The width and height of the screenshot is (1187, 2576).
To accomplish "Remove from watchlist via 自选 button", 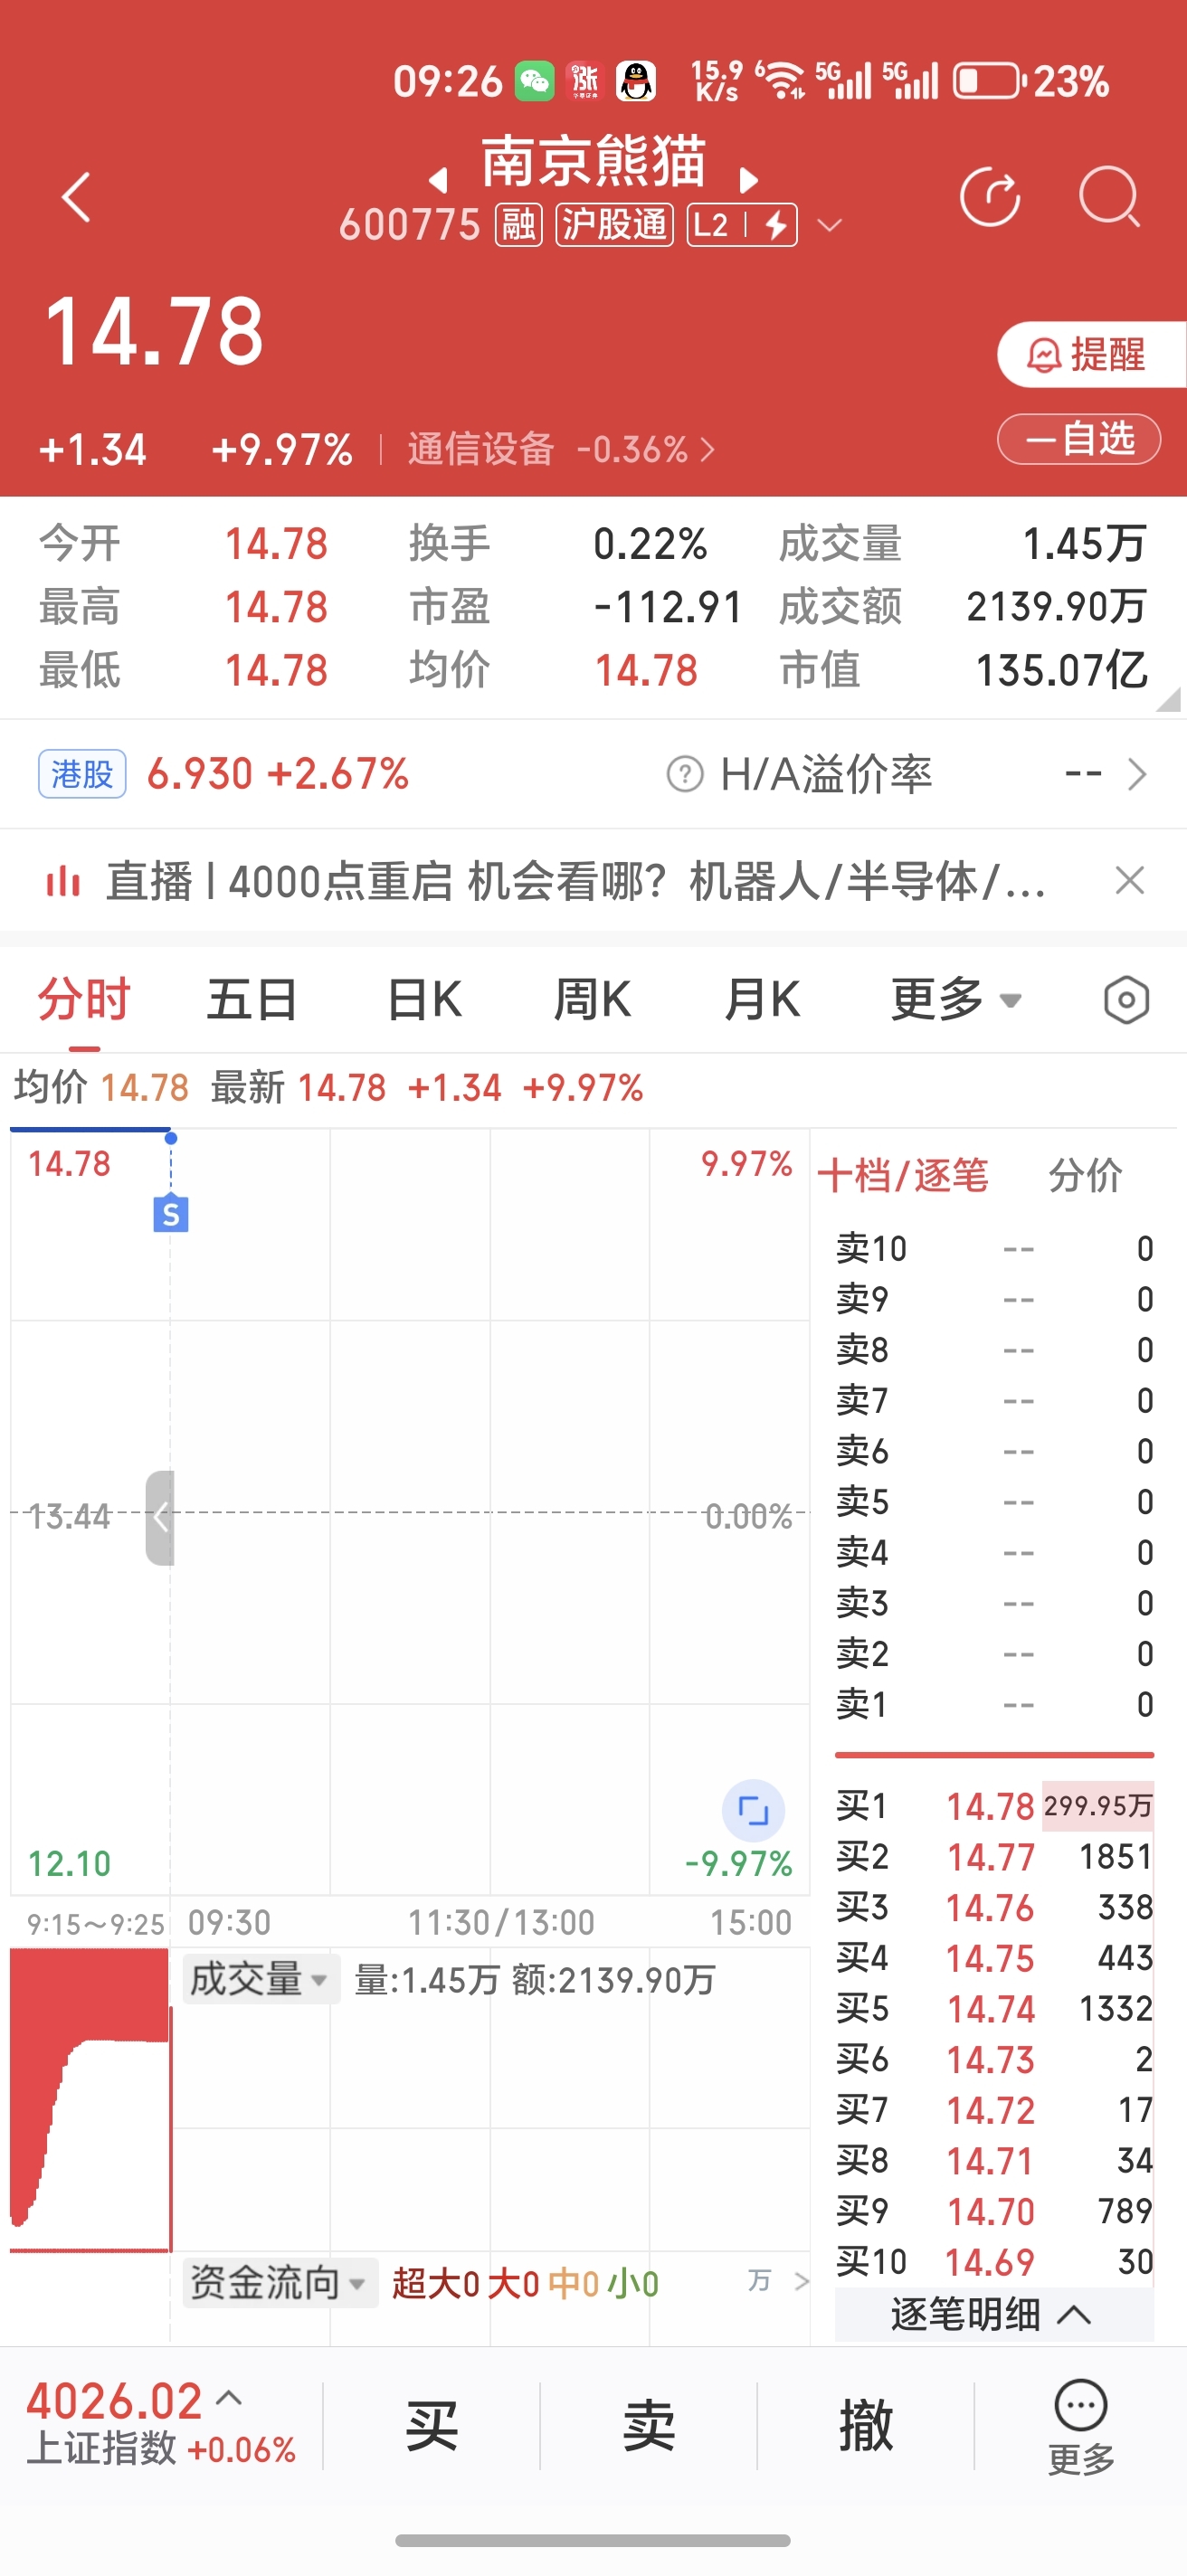I will [x=1079, y=438].
